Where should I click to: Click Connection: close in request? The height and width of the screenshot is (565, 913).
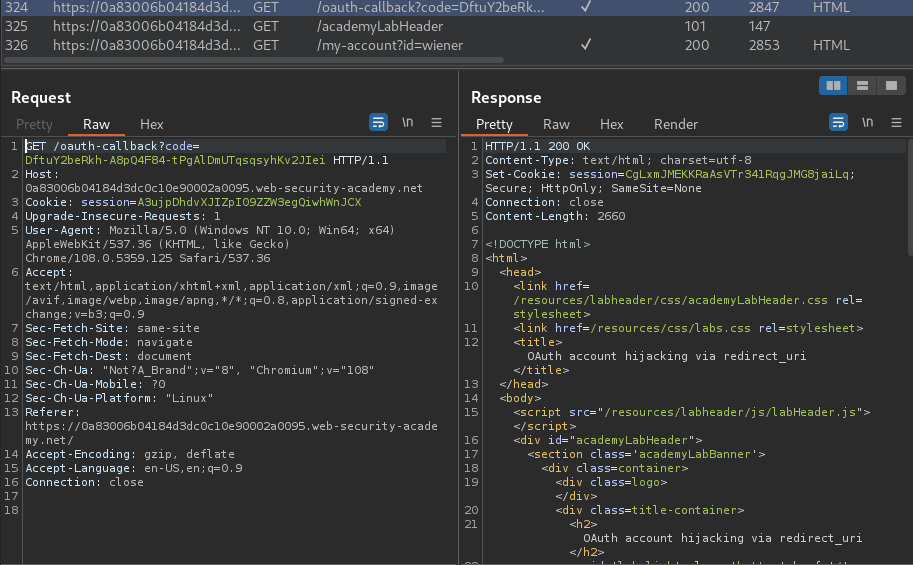click(84, 482)
